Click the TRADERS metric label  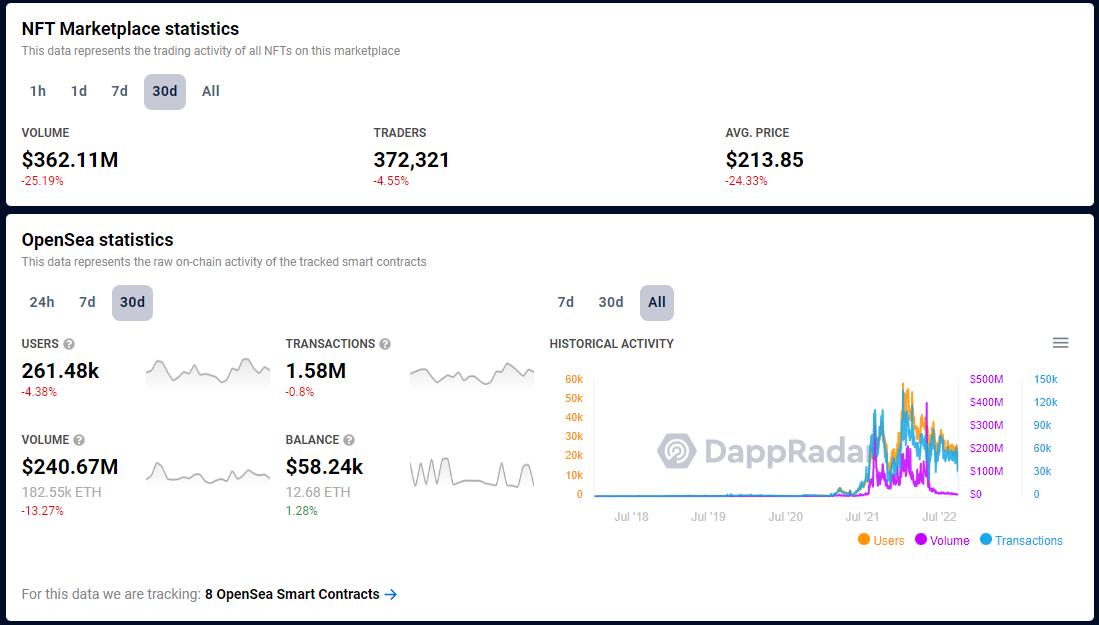coord(400,133)
